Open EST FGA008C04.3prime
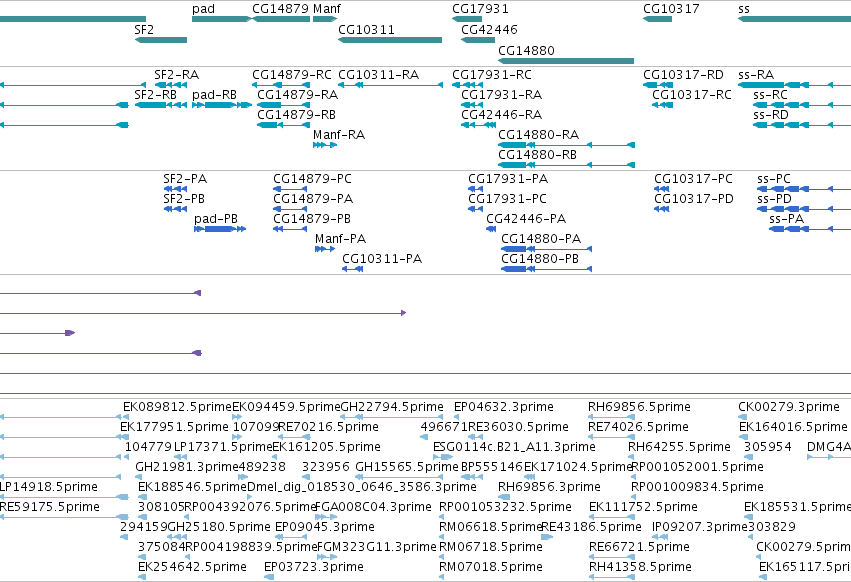Viewport: 851px width, 582px height. [x=373, y=507]
